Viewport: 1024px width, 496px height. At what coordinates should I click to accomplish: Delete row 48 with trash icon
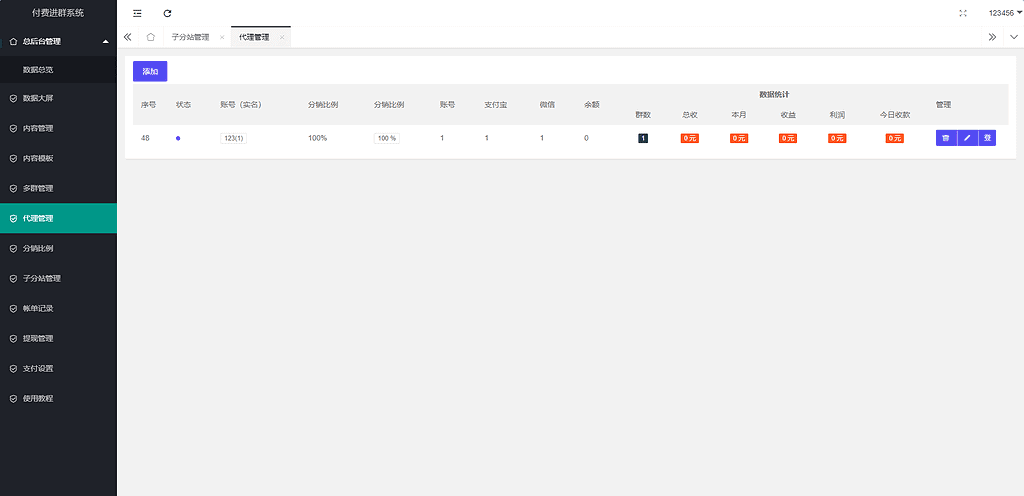pos(946,138)
